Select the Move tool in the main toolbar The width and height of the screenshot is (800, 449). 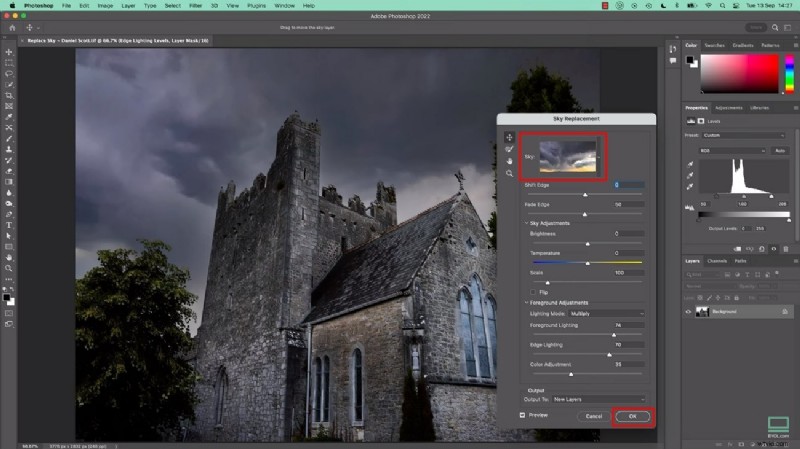pyautogui.click(x=9, y=52)
